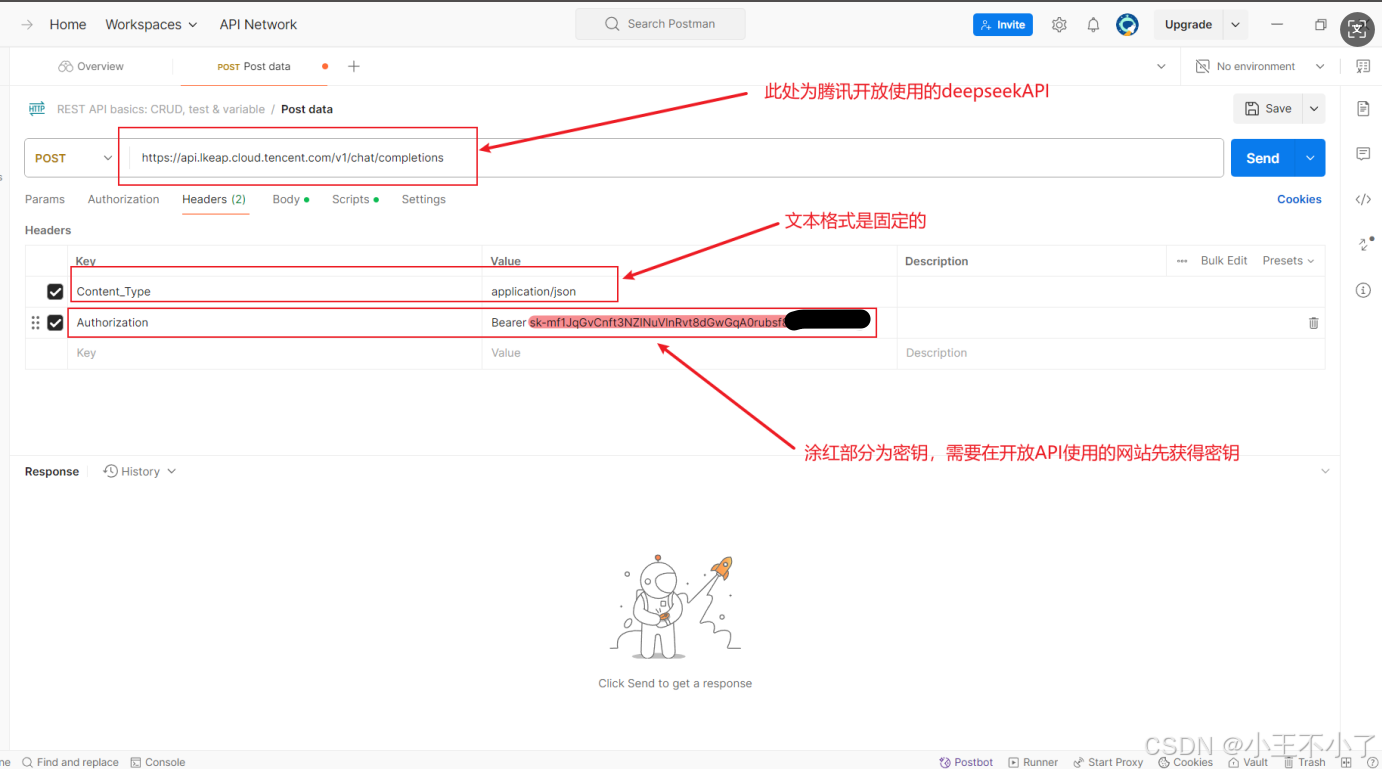Screen dimensions: 1382x769
Task: Click the Upgrade button
Action: click(1188, 25)
